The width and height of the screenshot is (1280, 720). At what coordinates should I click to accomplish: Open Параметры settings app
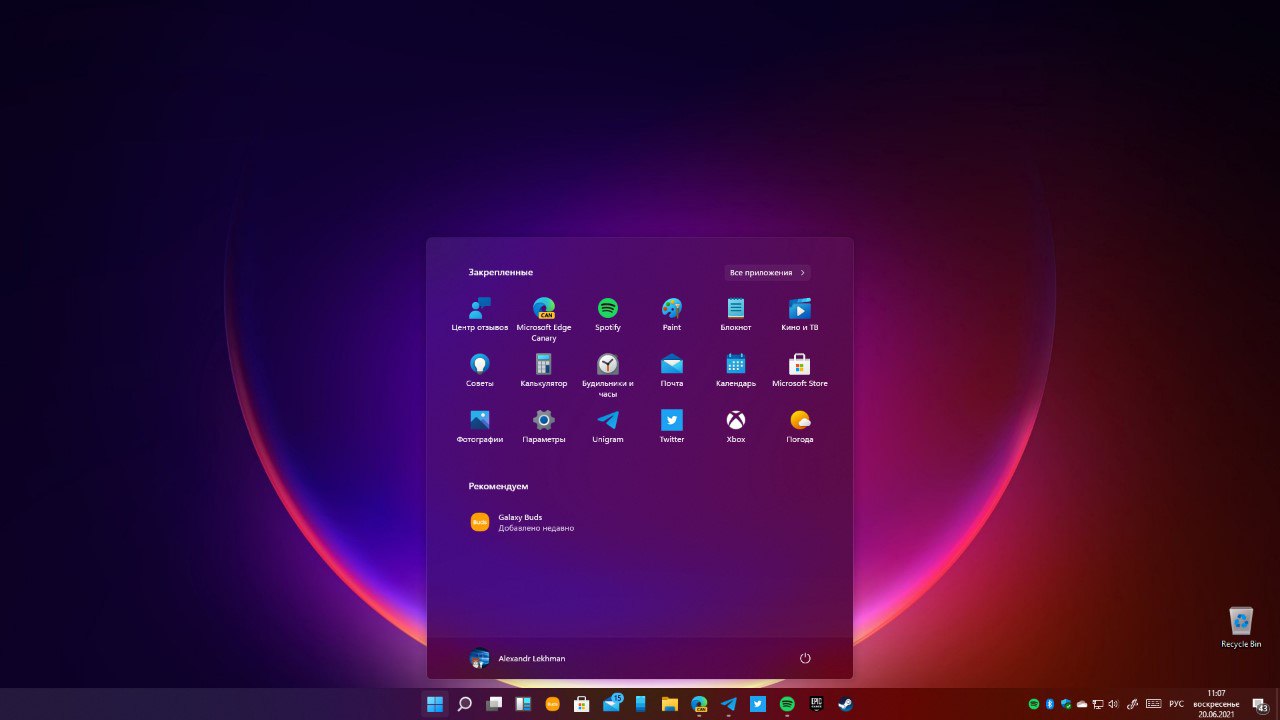click(544, 426)
